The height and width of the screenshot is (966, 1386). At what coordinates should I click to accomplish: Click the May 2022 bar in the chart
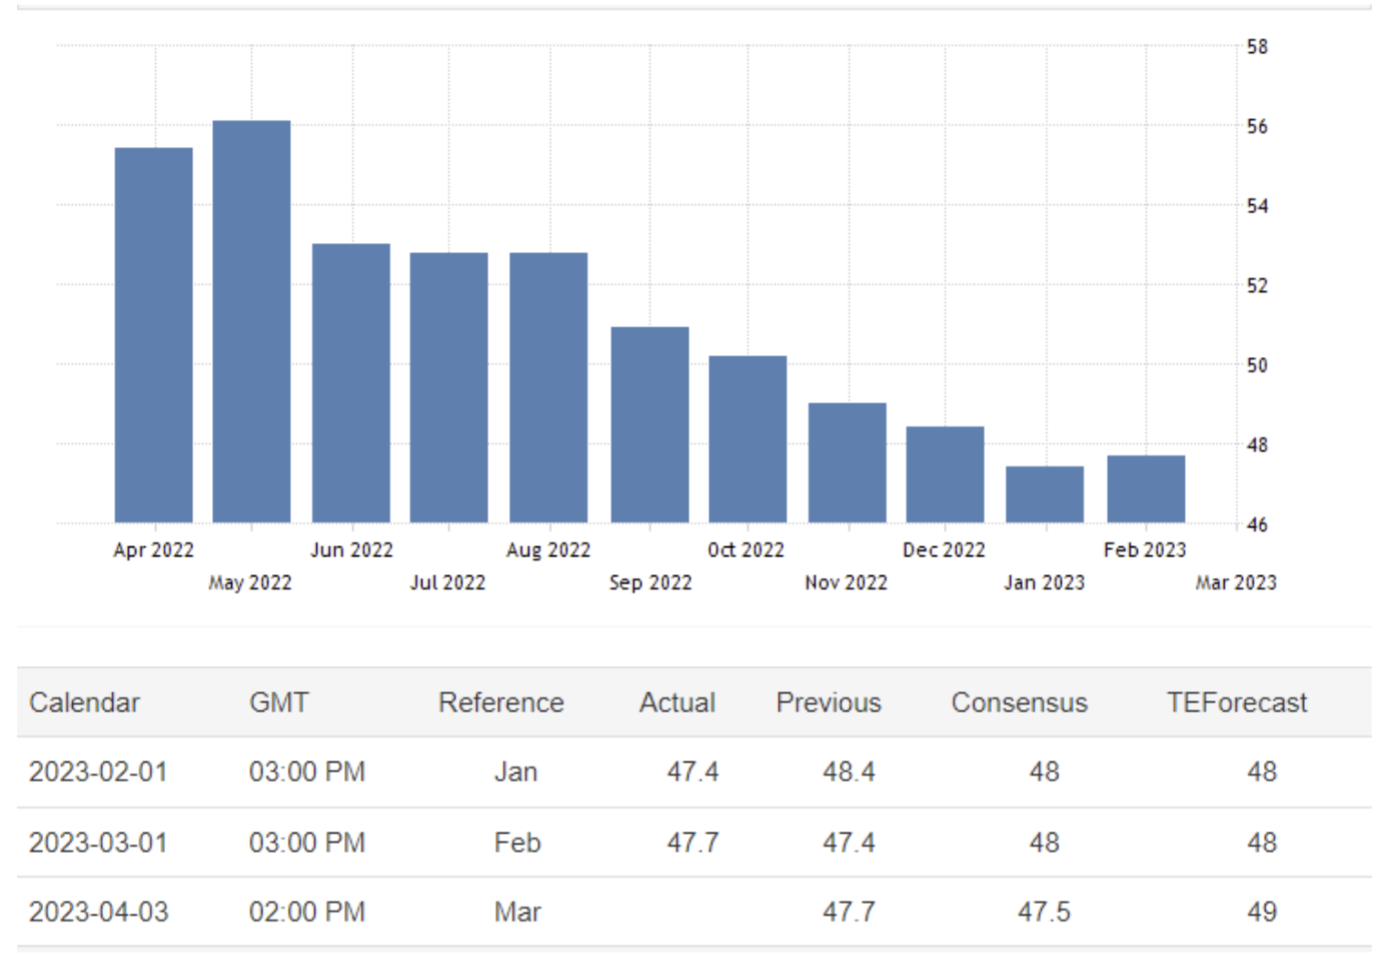pyautogui.click(x=252, y=322)
